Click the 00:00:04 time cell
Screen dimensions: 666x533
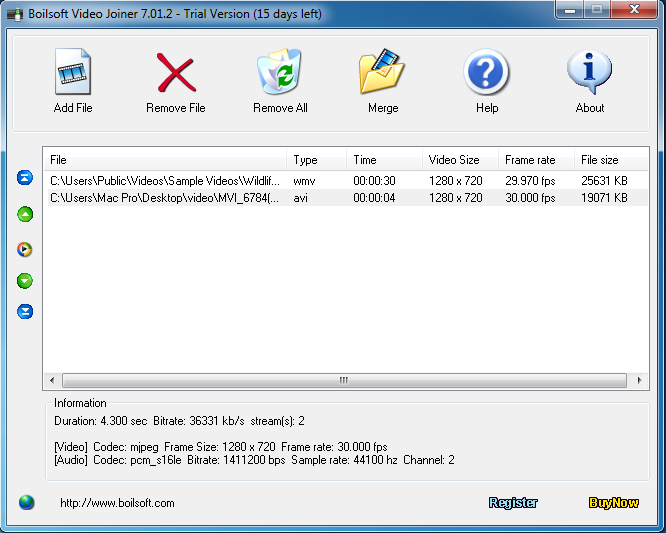click(374, 198)
